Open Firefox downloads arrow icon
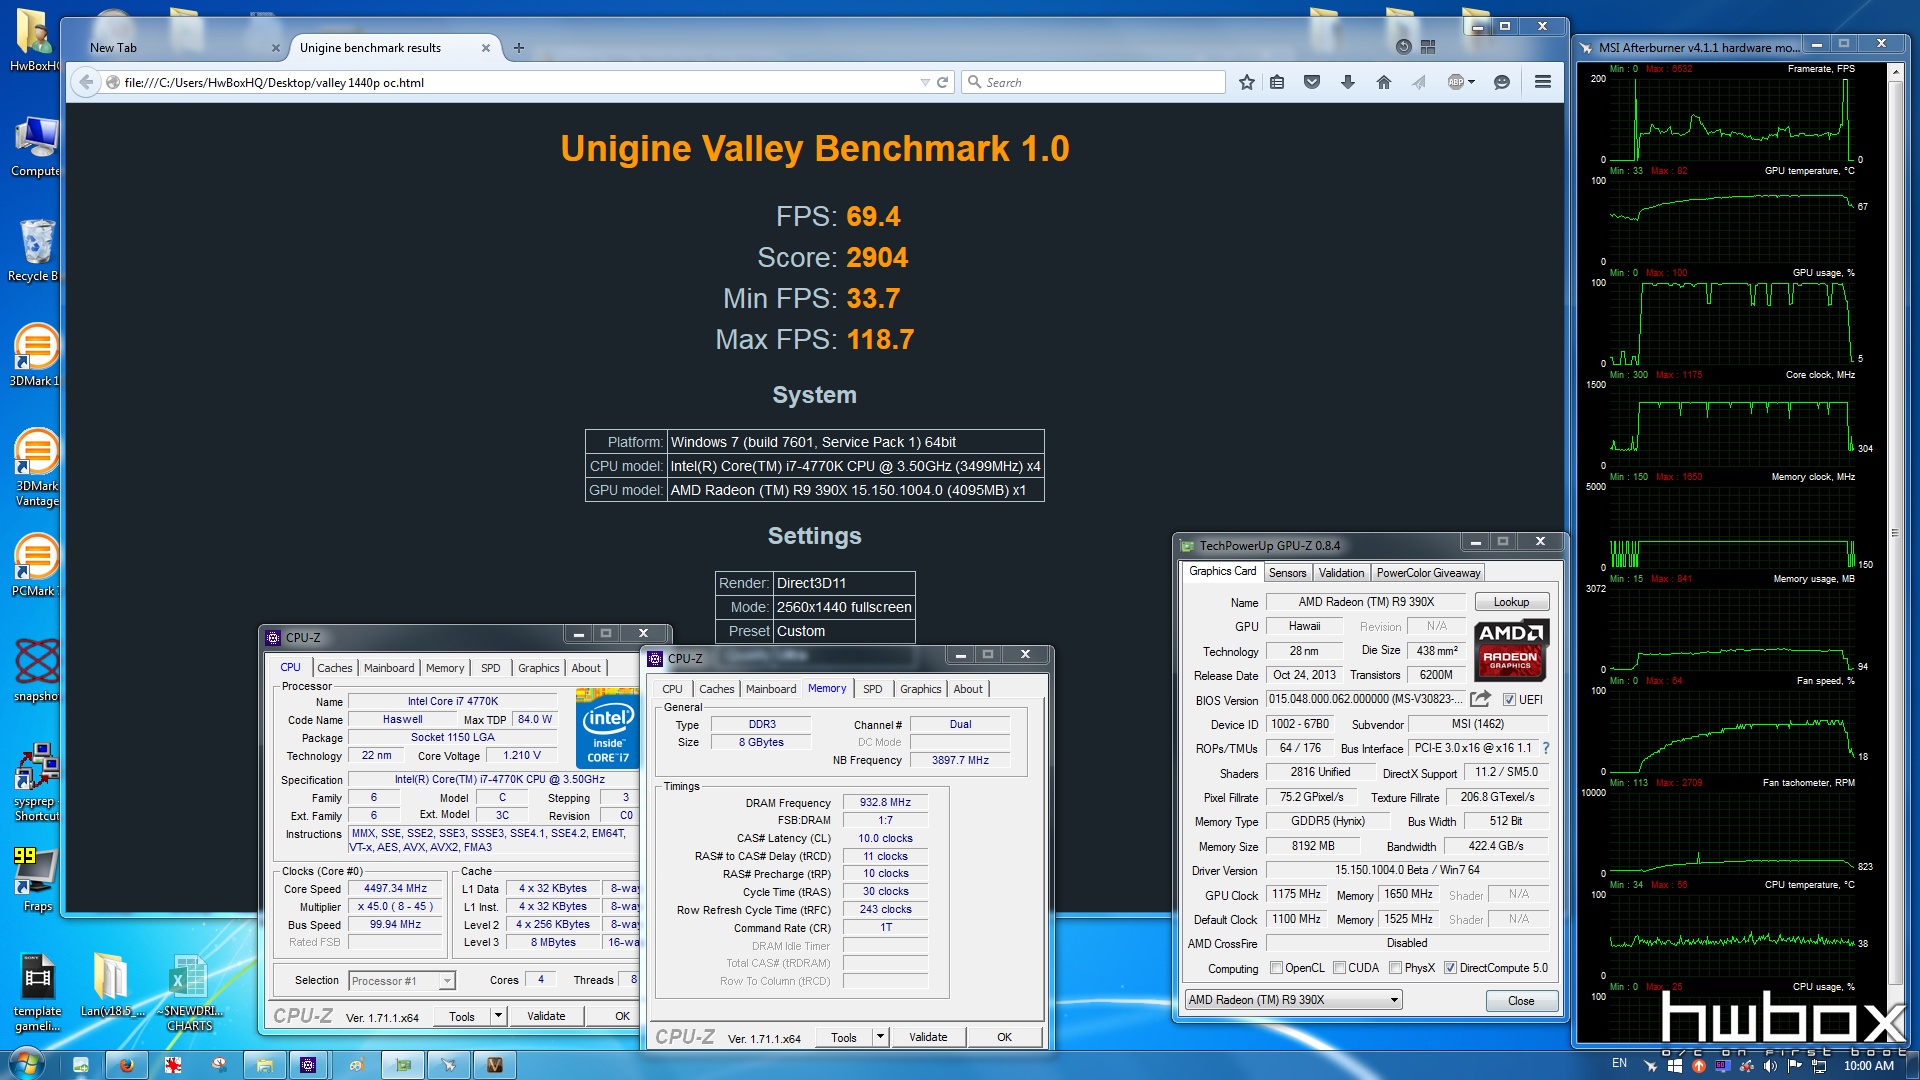This screenshot has height=1080, width=1920. (1348, 82)
